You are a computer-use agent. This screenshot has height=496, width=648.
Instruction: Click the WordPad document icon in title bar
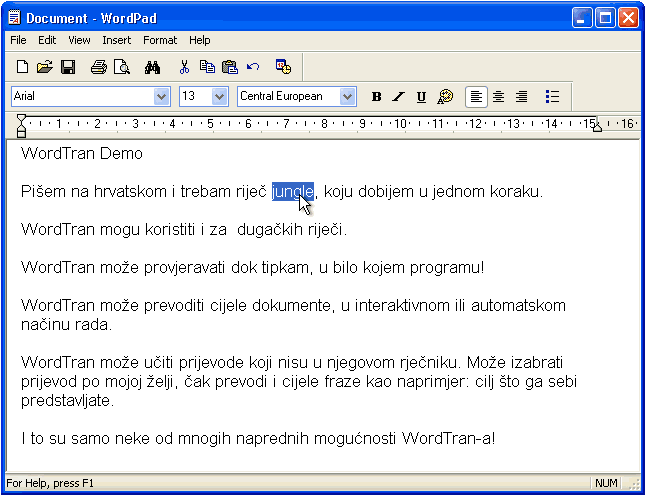point(14,18)
